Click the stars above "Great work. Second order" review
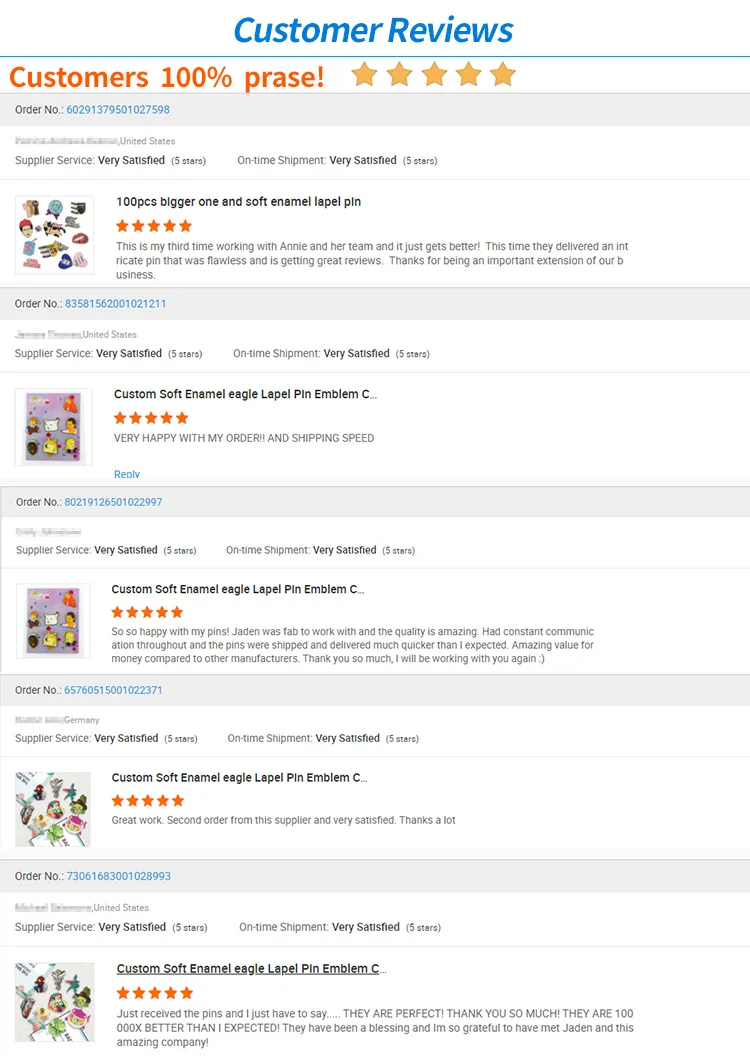750x1060 pixels. click(148, 801)
